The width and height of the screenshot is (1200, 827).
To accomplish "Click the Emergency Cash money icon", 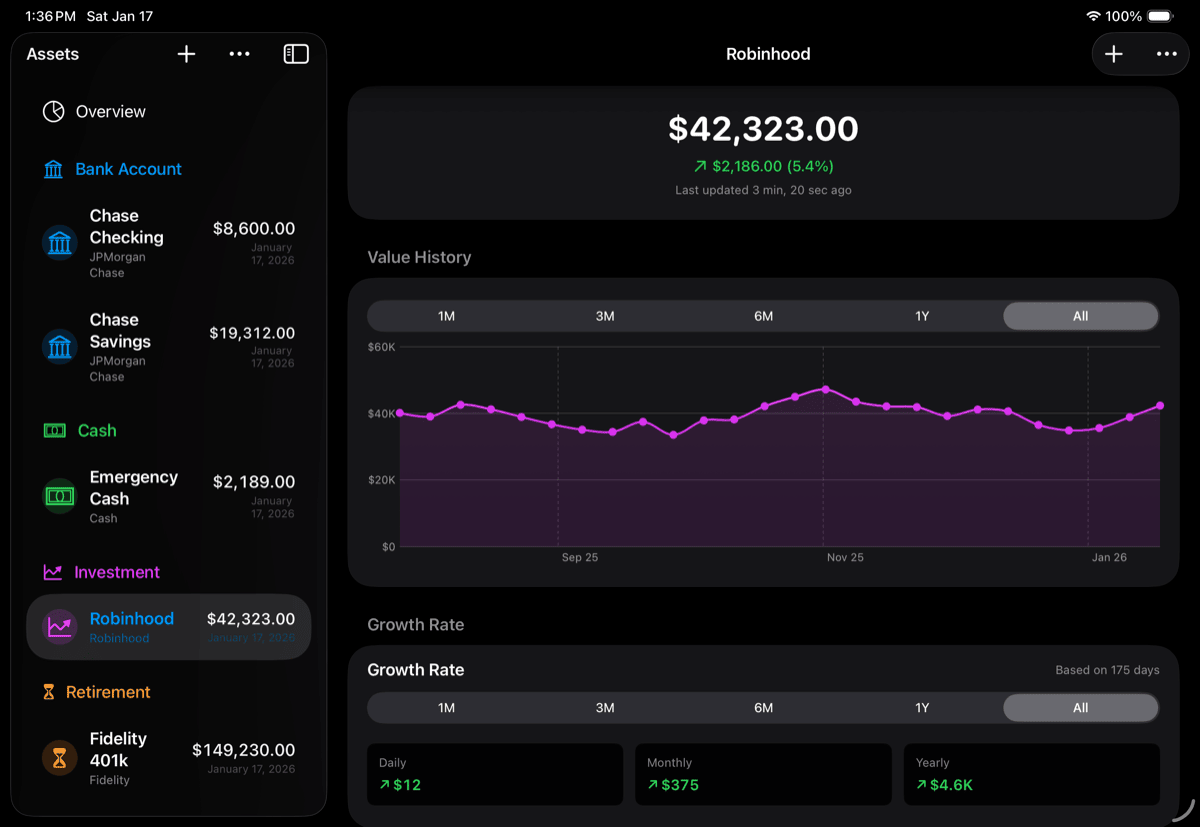I will [x=59, y=495].
